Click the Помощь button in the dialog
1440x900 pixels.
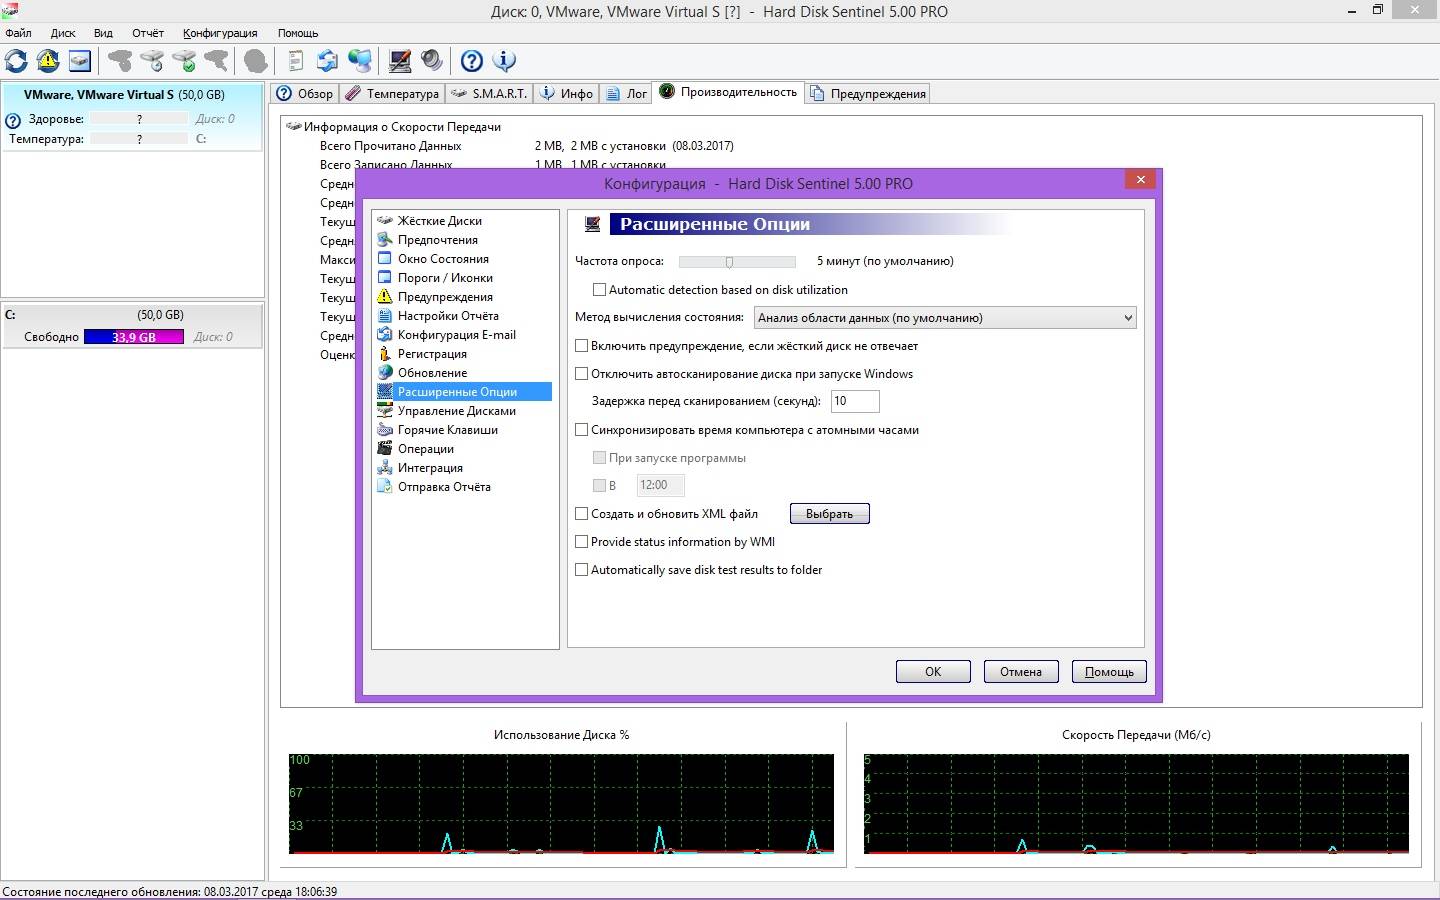[x=1109, y=672]
